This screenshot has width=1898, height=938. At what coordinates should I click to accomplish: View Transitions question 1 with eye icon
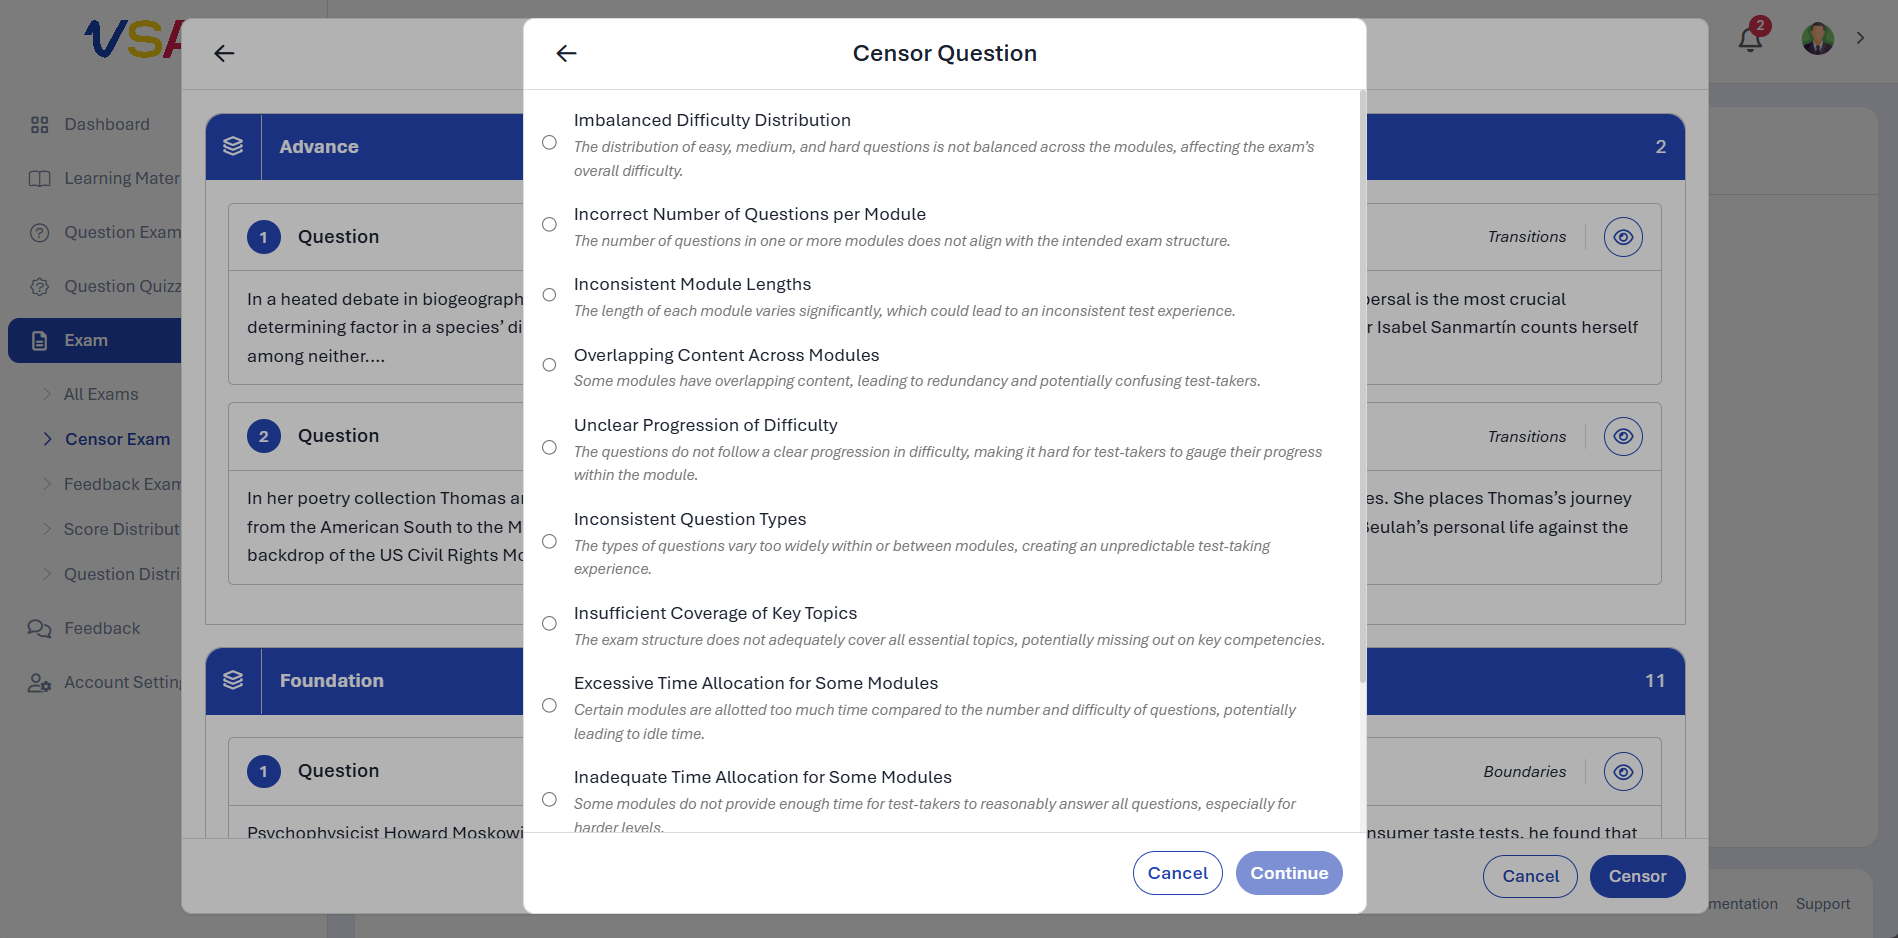point(1623,237)
